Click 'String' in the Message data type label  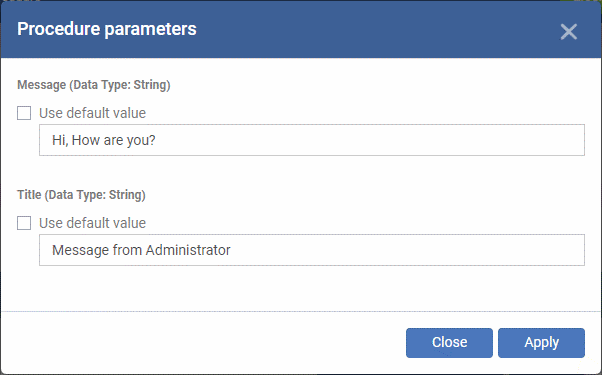tap(152, 85)
